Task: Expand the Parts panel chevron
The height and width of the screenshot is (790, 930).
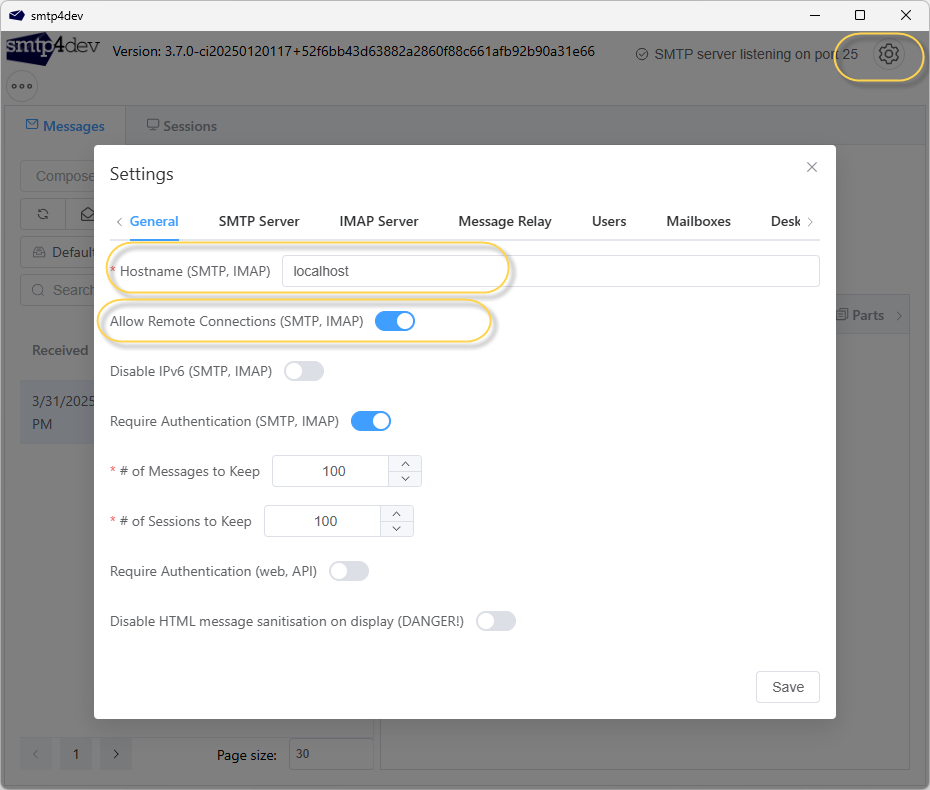Action: click(x=898, y=316)
